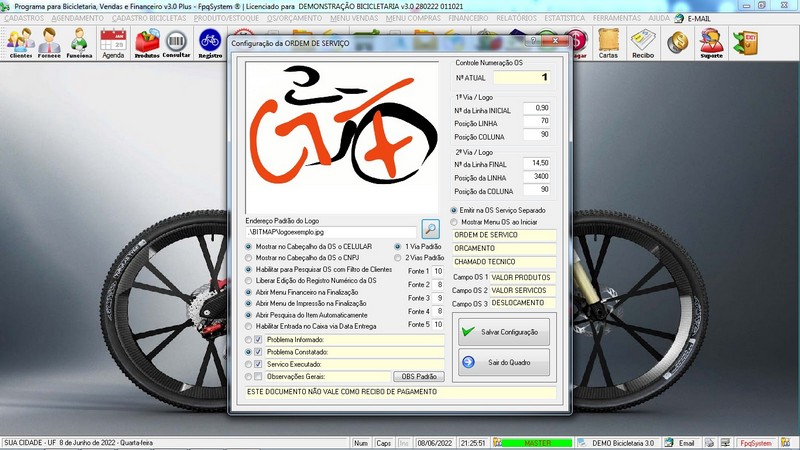
Task: Check the Observações Gerais checkbox
Action: (258, 377)
